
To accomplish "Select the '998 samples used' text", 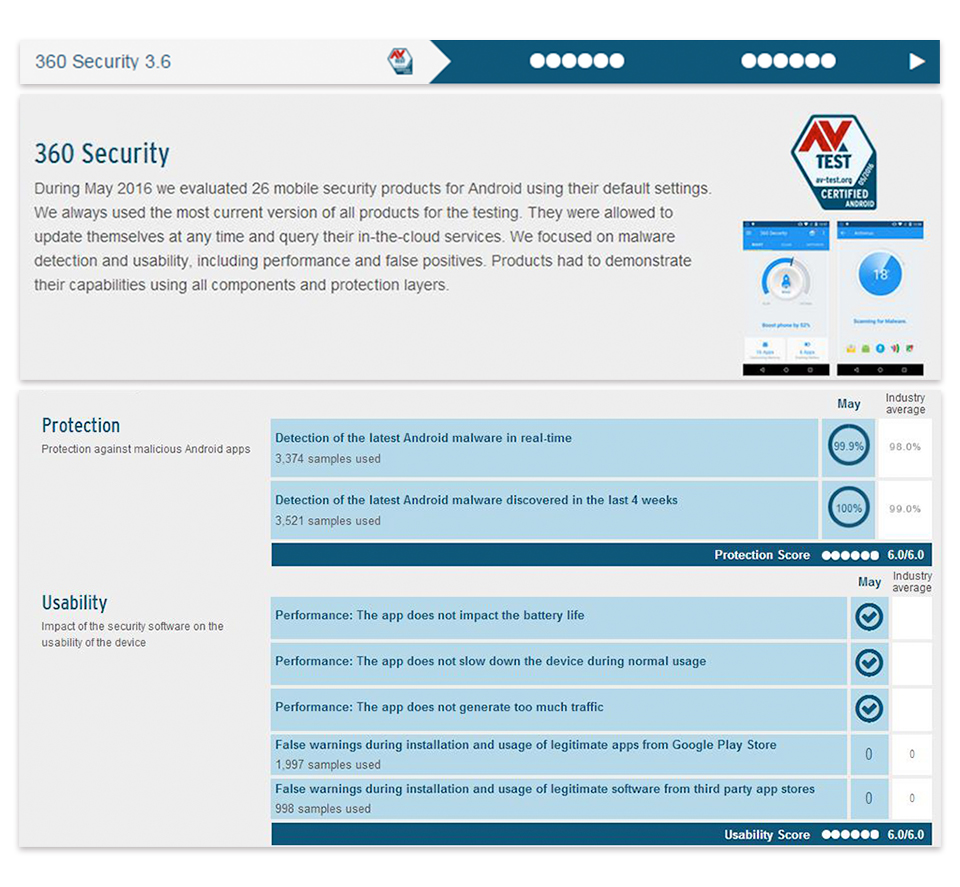I will tap(323, 809).
